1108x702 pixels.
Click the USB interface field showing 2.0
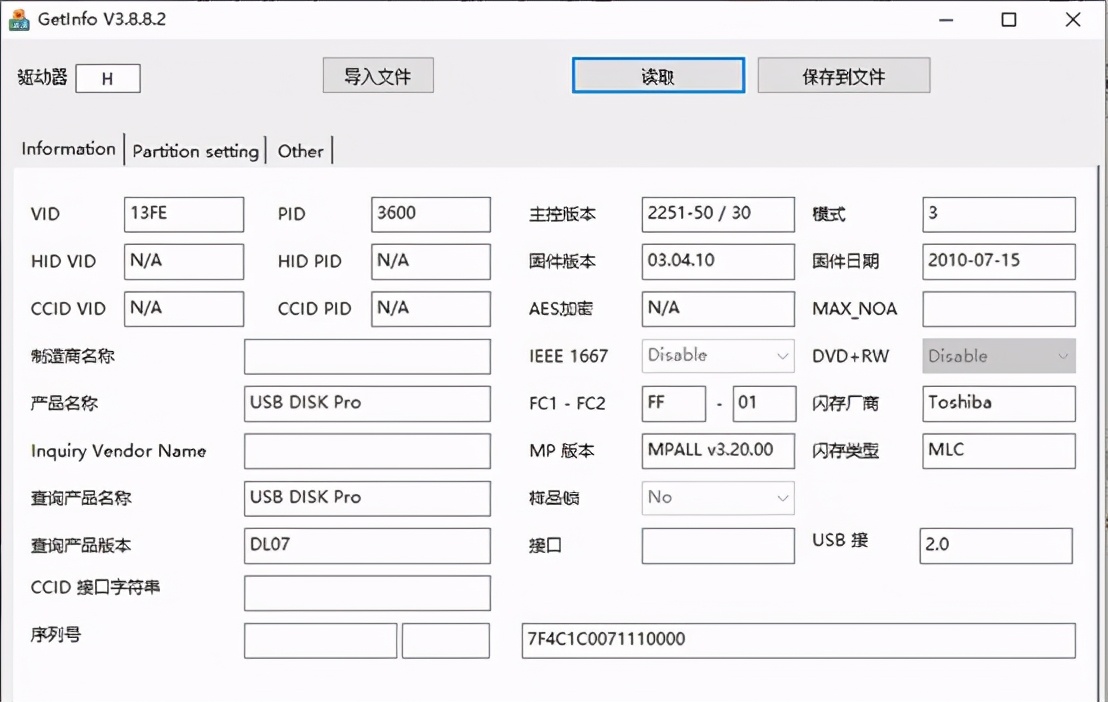point(995,546)
